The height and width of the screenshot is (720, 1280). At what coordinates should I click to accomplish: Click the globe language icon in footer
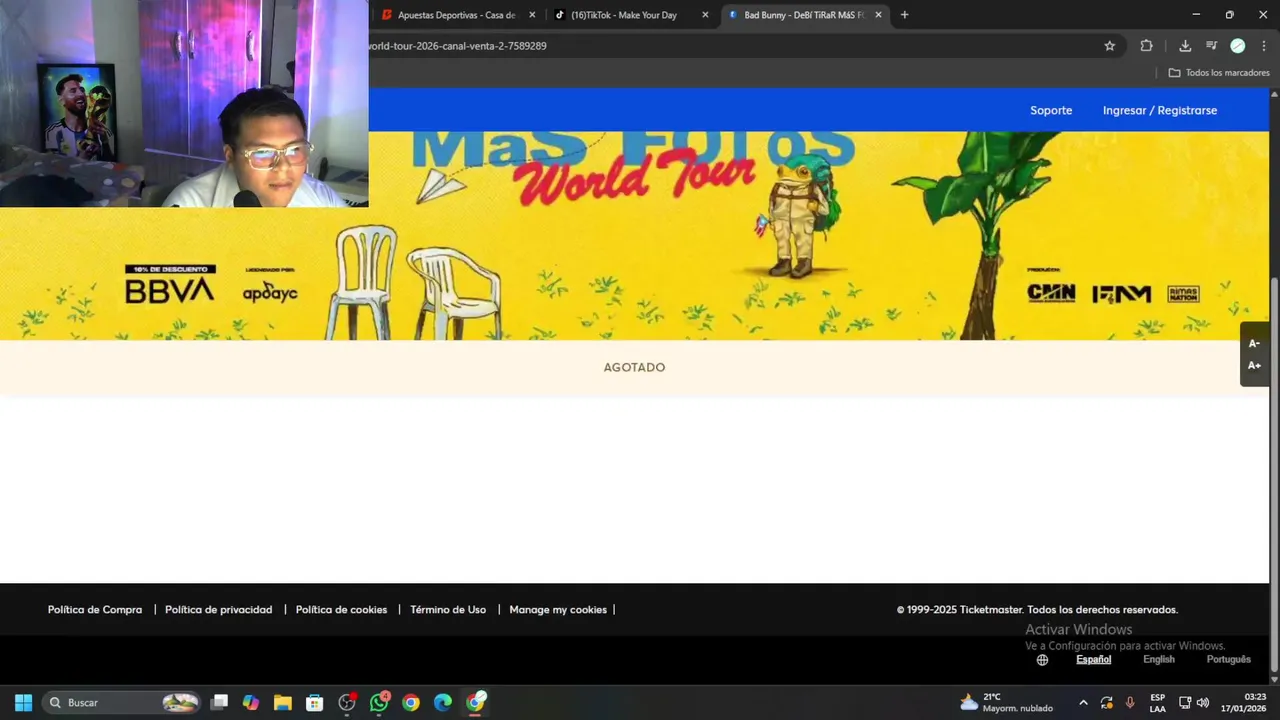[x=1042, y=660]
